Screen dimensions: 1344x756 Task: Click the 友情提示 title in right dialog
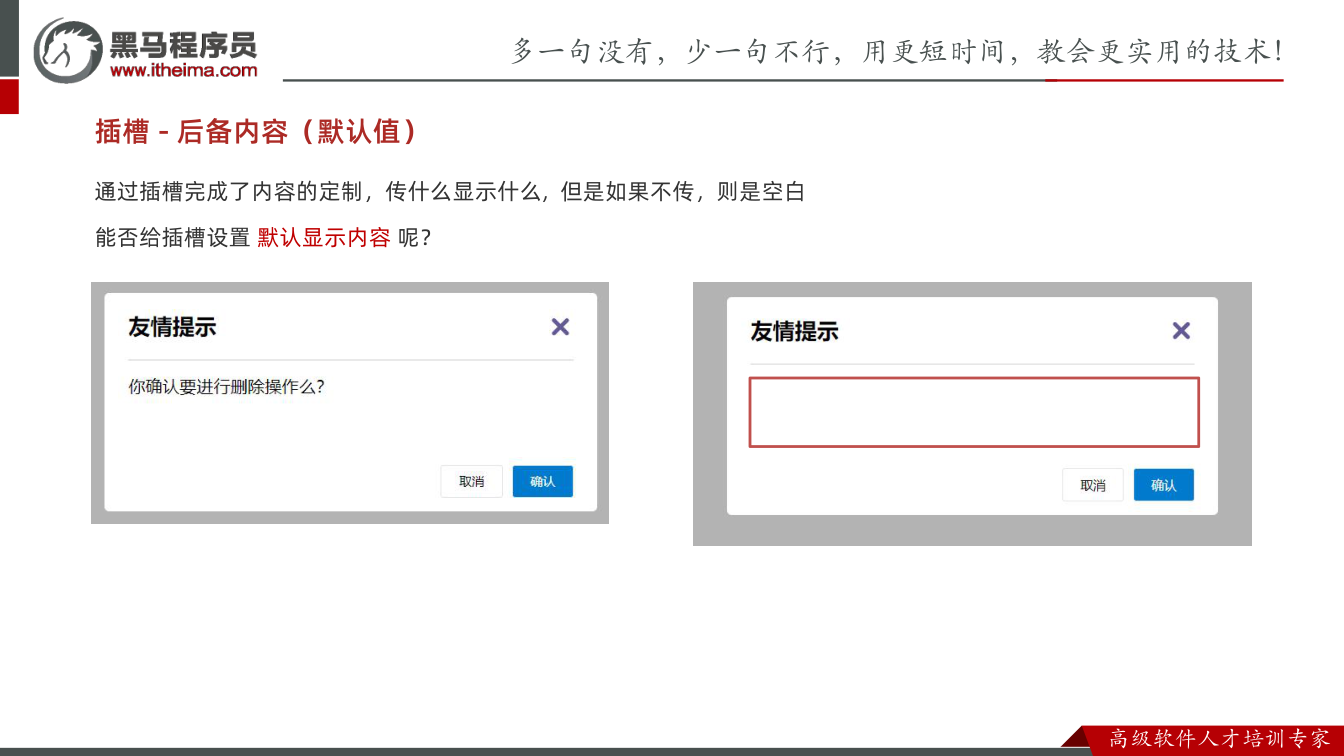794,331
